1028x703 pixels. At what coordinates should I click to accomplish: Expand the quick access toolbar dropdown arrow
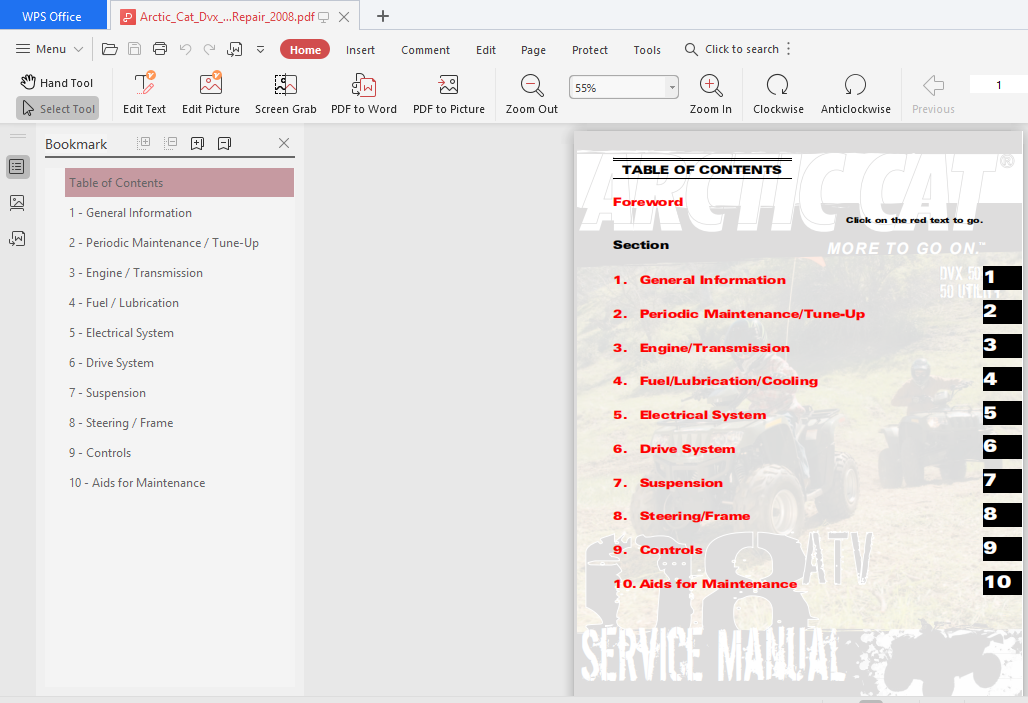pyautogui.click(x=260, y=50)
